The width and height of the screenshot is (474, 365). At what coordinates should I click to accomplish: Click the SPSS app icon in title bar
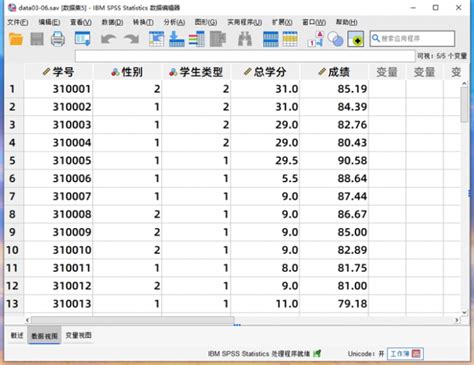click(x=12, y=8)
